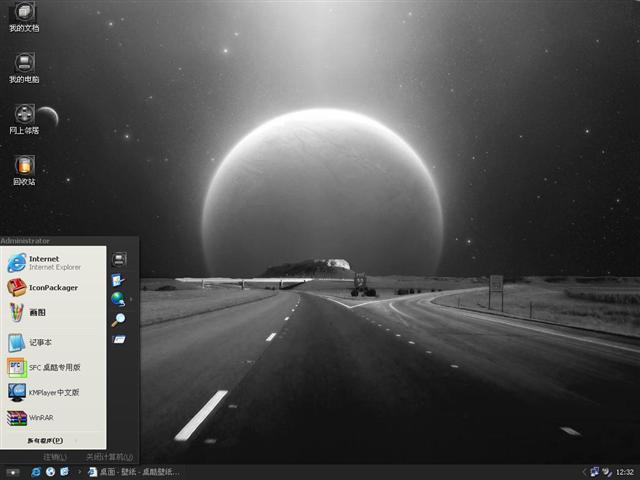The image size is (640, 480).
Task: Click the run icon below the magnifier
Action: point(119,339)
